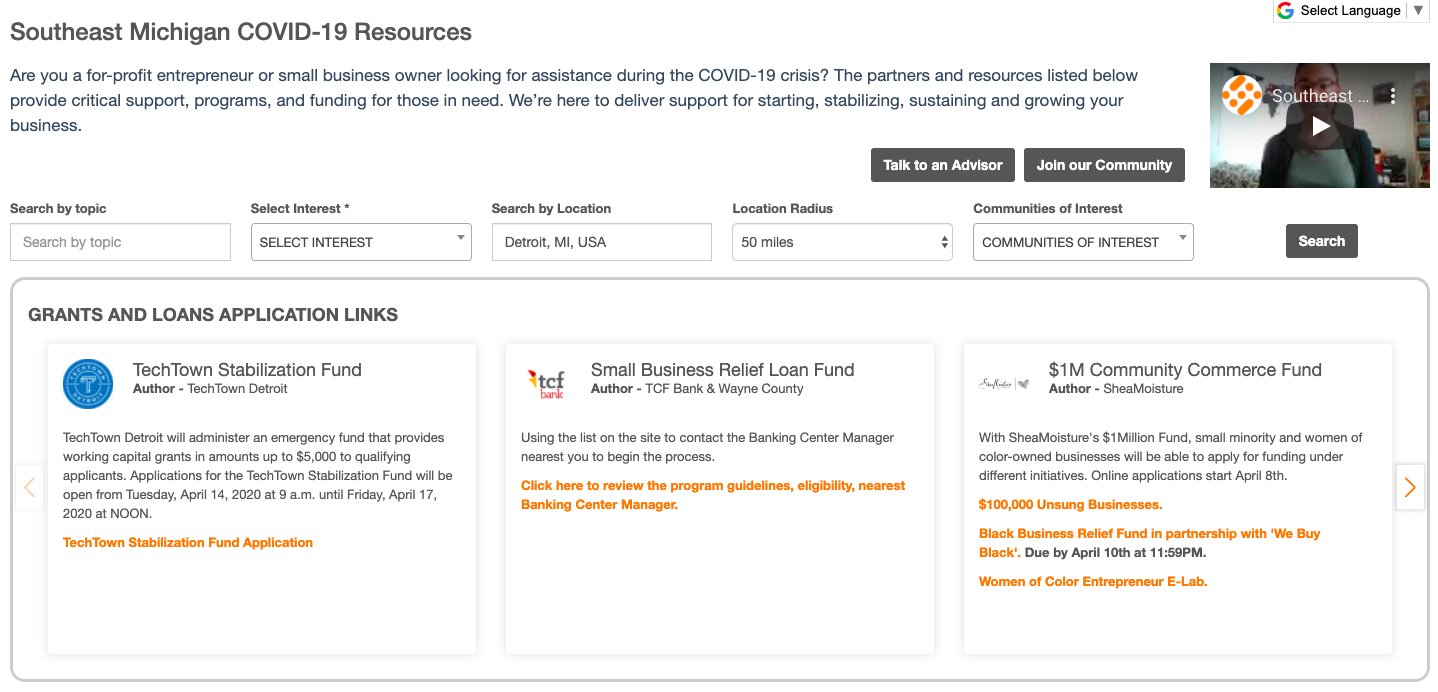Image resolution: width=1438 pixels, height=692 pixels.
Task: Click the Search by topic field
Action: (120, 242)
